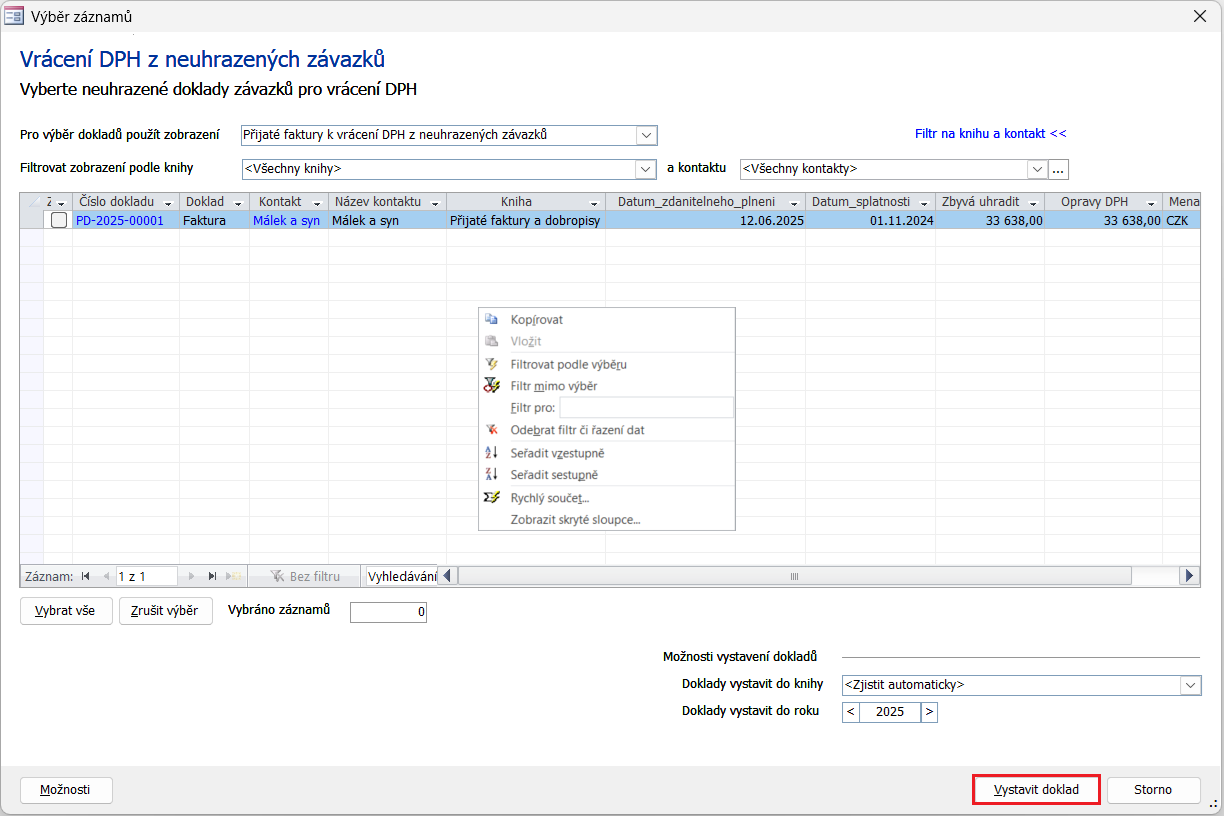The height and width of the screenshot is (816, 1224).
Task: Go to previous record navigation arrow
Action: [x=106, y=576]
